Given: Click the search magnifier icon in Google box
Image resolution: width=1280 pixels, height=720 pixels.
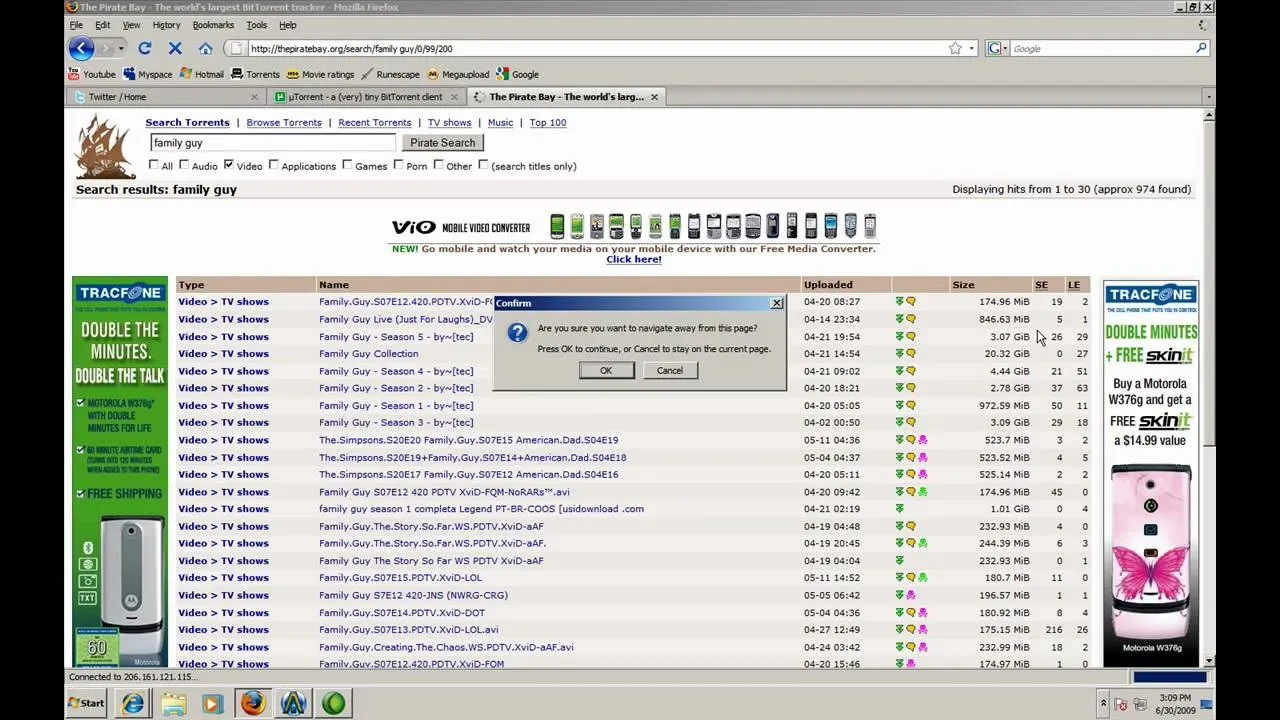Looking at the screenshot, I should point(1201,48).
